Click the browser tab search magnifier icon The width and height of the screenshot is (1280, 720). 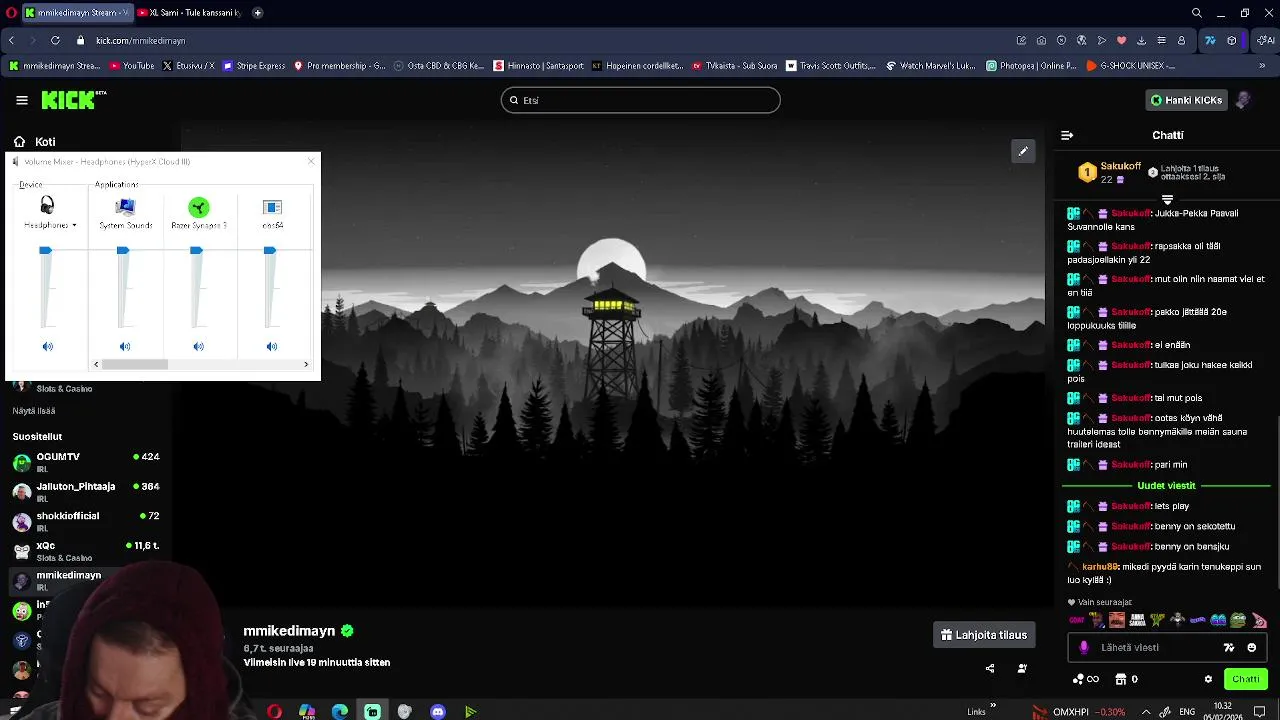click(x=1197, y=13)
